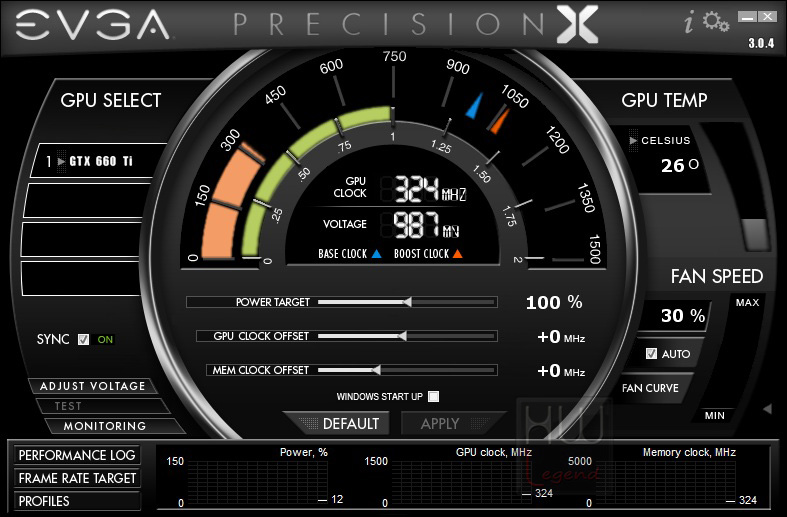The width and height of the screenshot is (787, 517).
Task: Open the Monitoring tab
Action: pyautogui.click(x=114, y=426)
